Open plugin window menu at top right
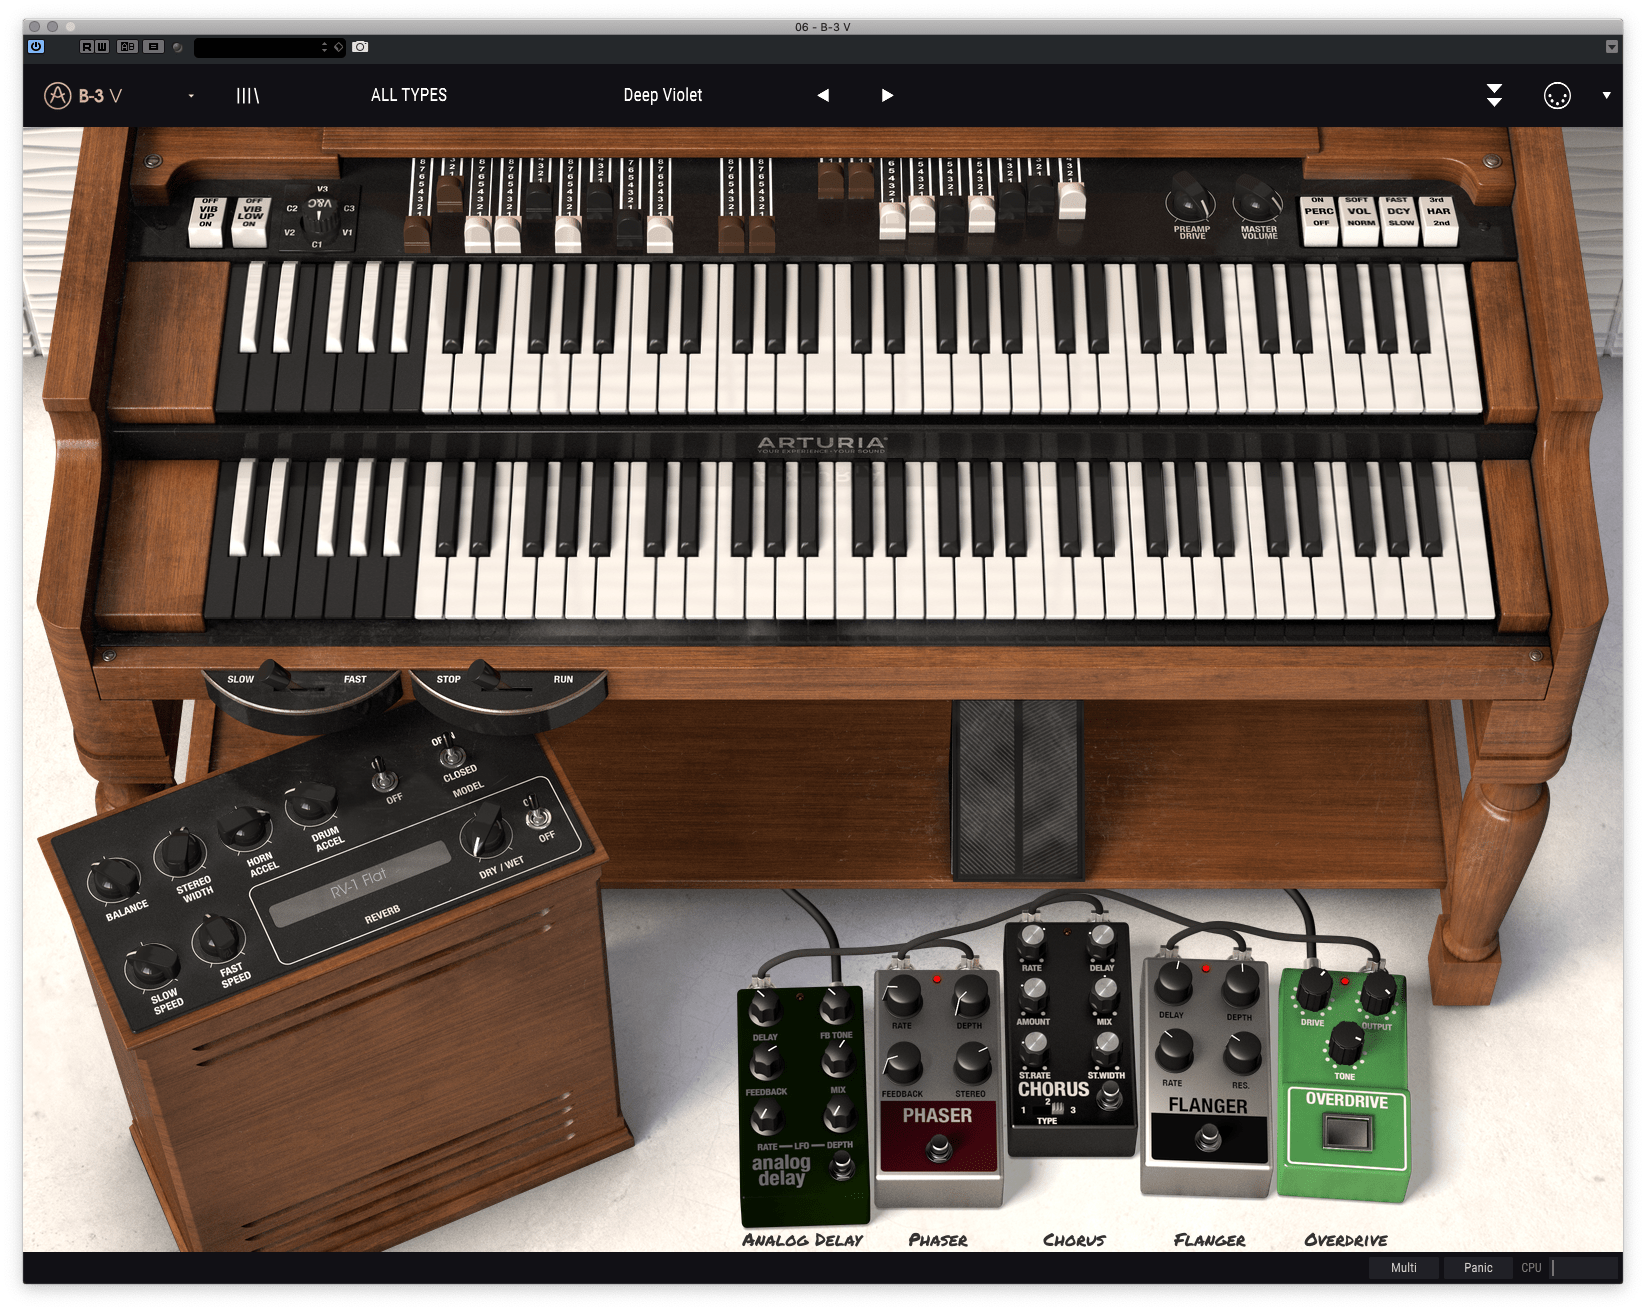 (1612, 47)
